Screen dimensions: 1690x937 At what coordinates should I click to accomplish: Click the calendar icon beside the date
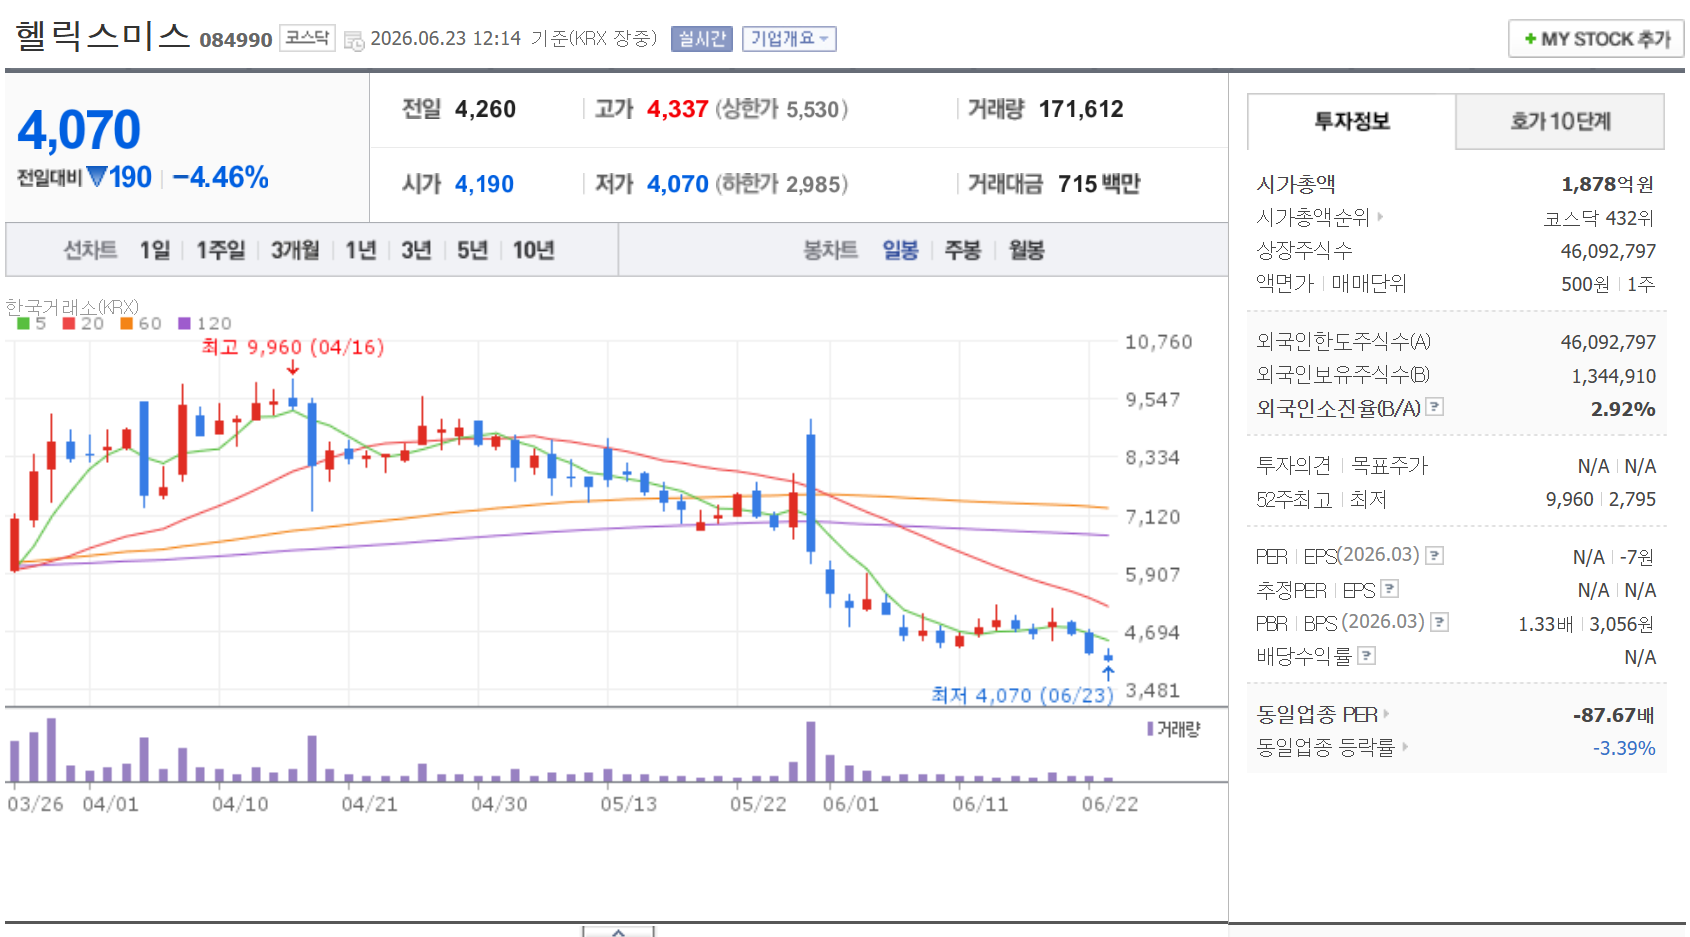(354, 41)
